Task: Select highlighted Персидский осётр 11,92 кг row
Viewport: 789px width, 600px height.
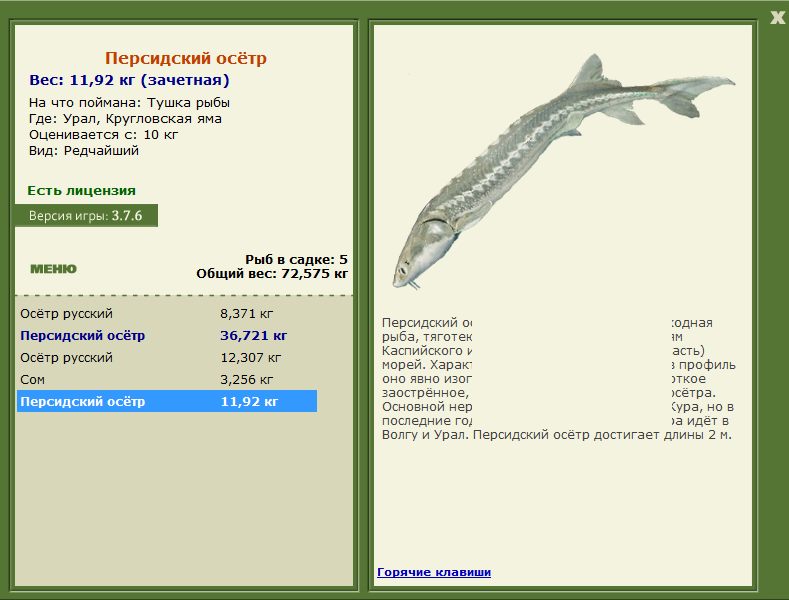Action: click(167, 401)
